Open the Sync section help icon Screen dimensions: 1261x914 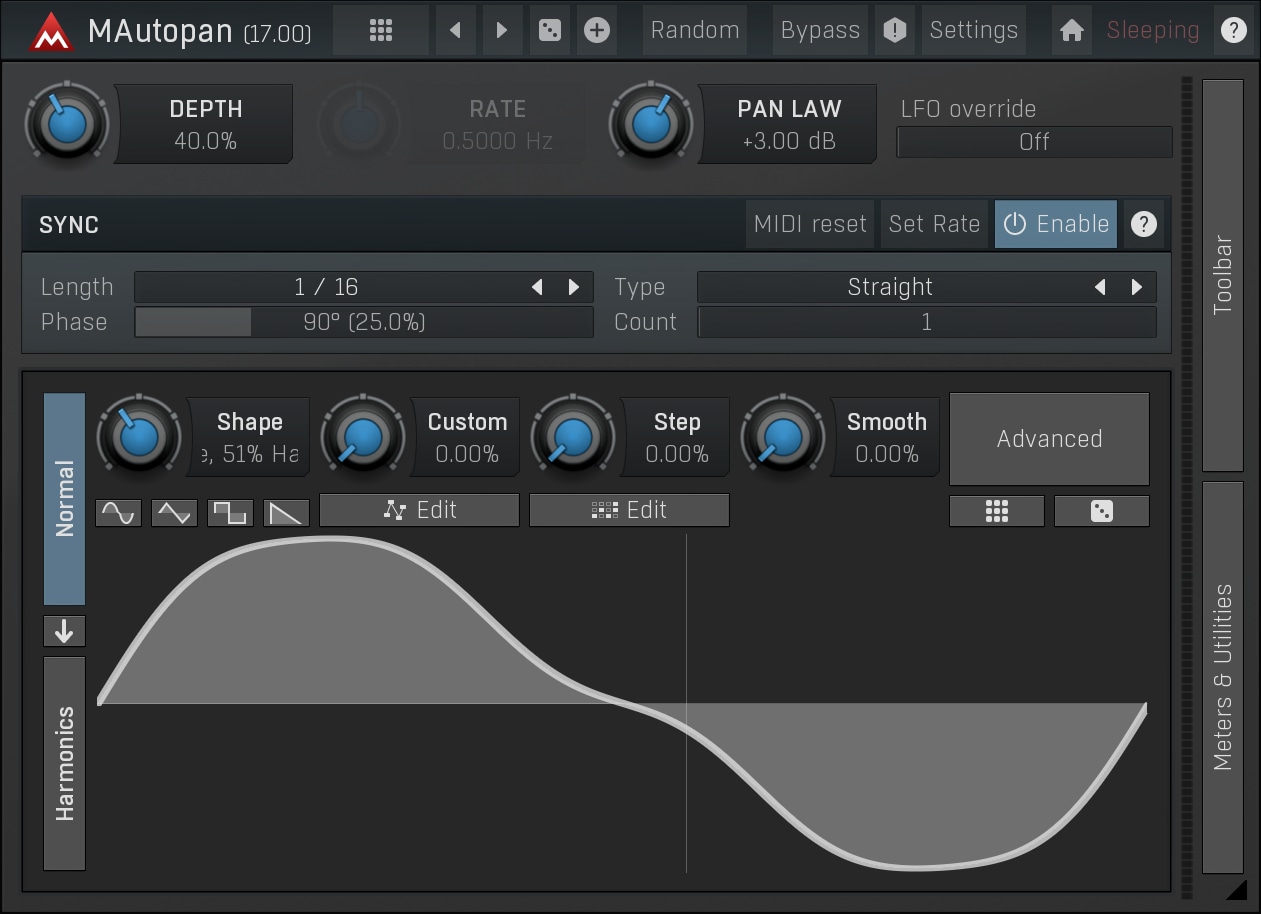[x=1143, y=224]
